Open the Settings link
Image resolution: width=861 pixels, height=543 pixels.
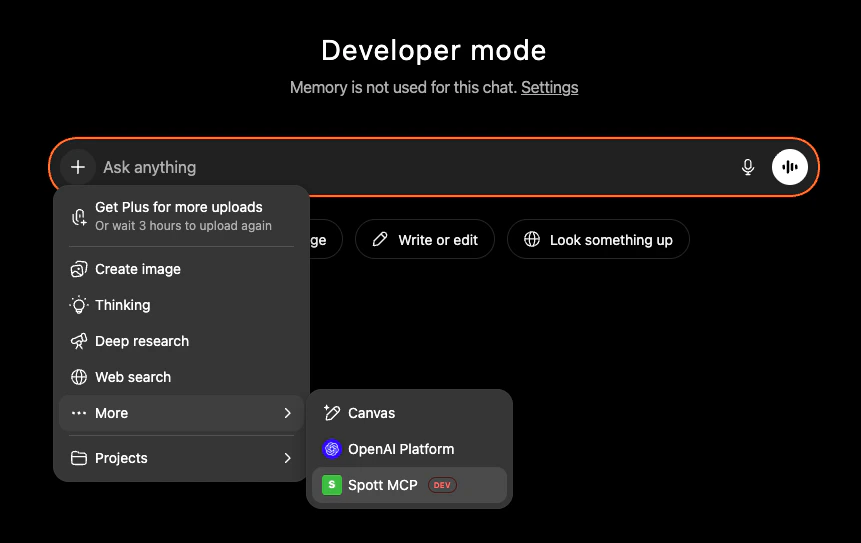click(550, 87)
